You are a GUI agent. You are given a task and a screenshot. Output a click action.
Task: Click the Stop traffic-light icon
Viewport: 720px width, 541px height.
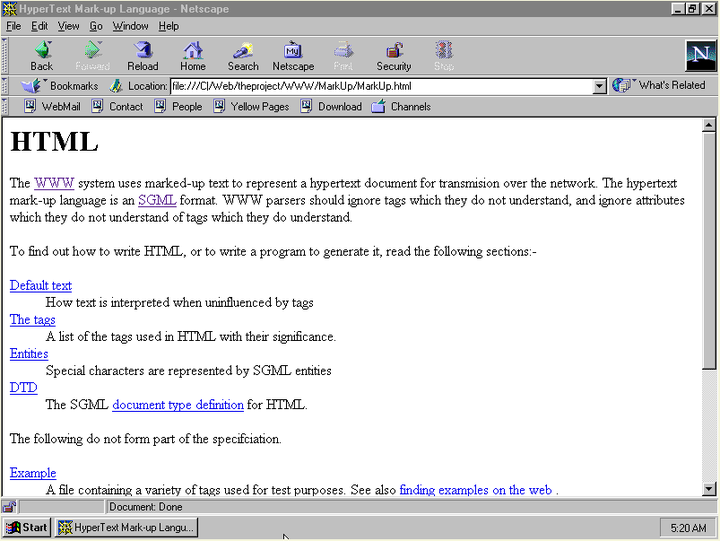[x=444, y=56]
